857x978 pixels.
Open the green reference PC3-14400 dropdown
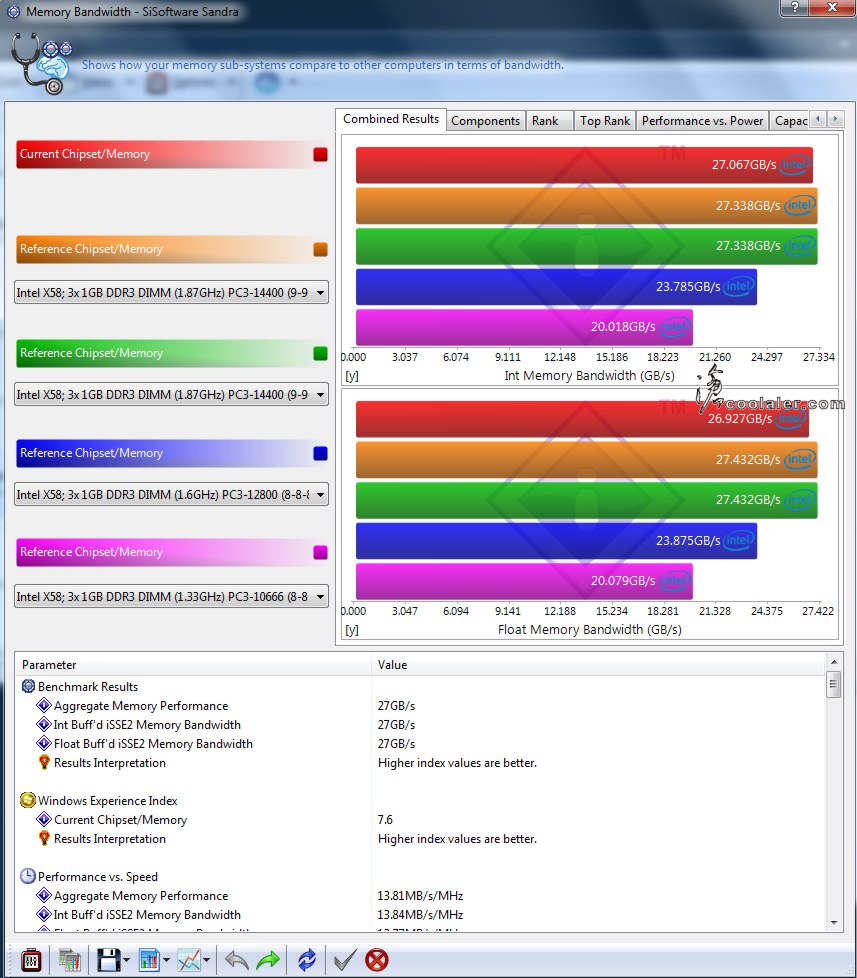click(171, 395)
